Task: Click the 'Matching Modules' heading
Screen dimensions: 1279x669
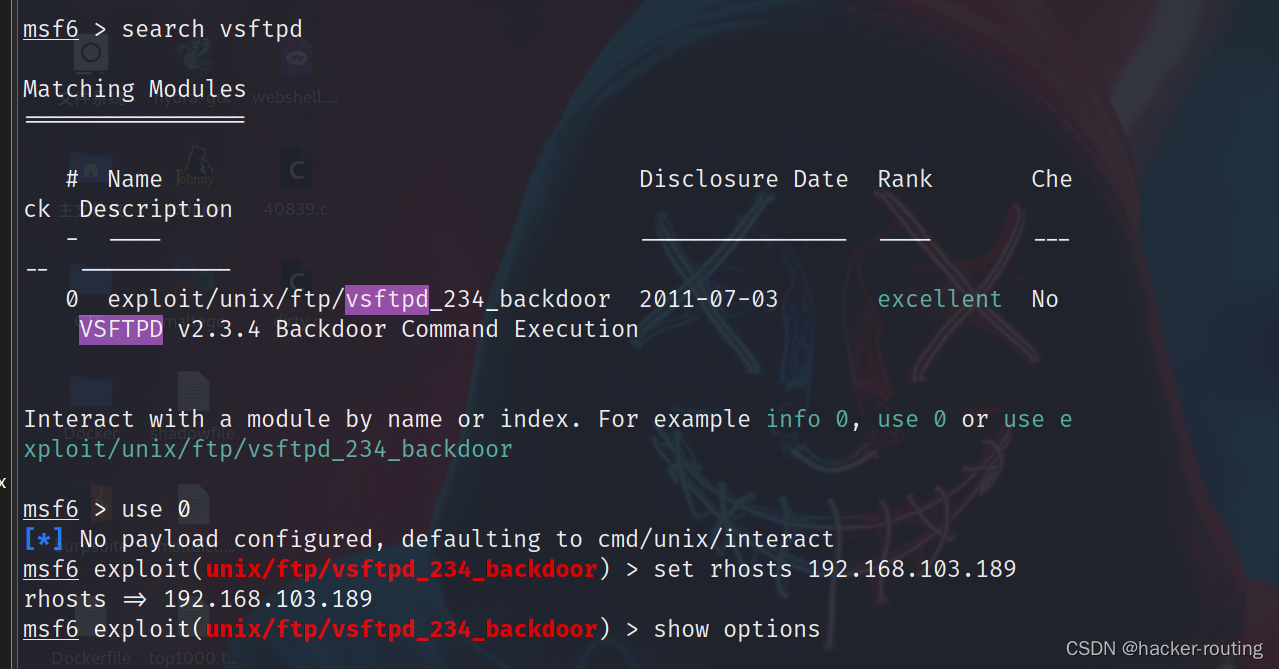Action: pos(134,89)
